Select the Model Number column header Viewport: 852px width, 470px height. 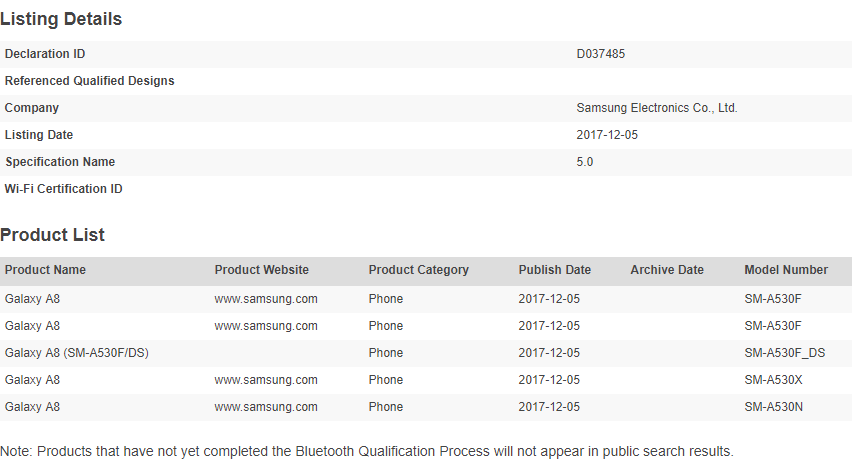tap(786, 270)
